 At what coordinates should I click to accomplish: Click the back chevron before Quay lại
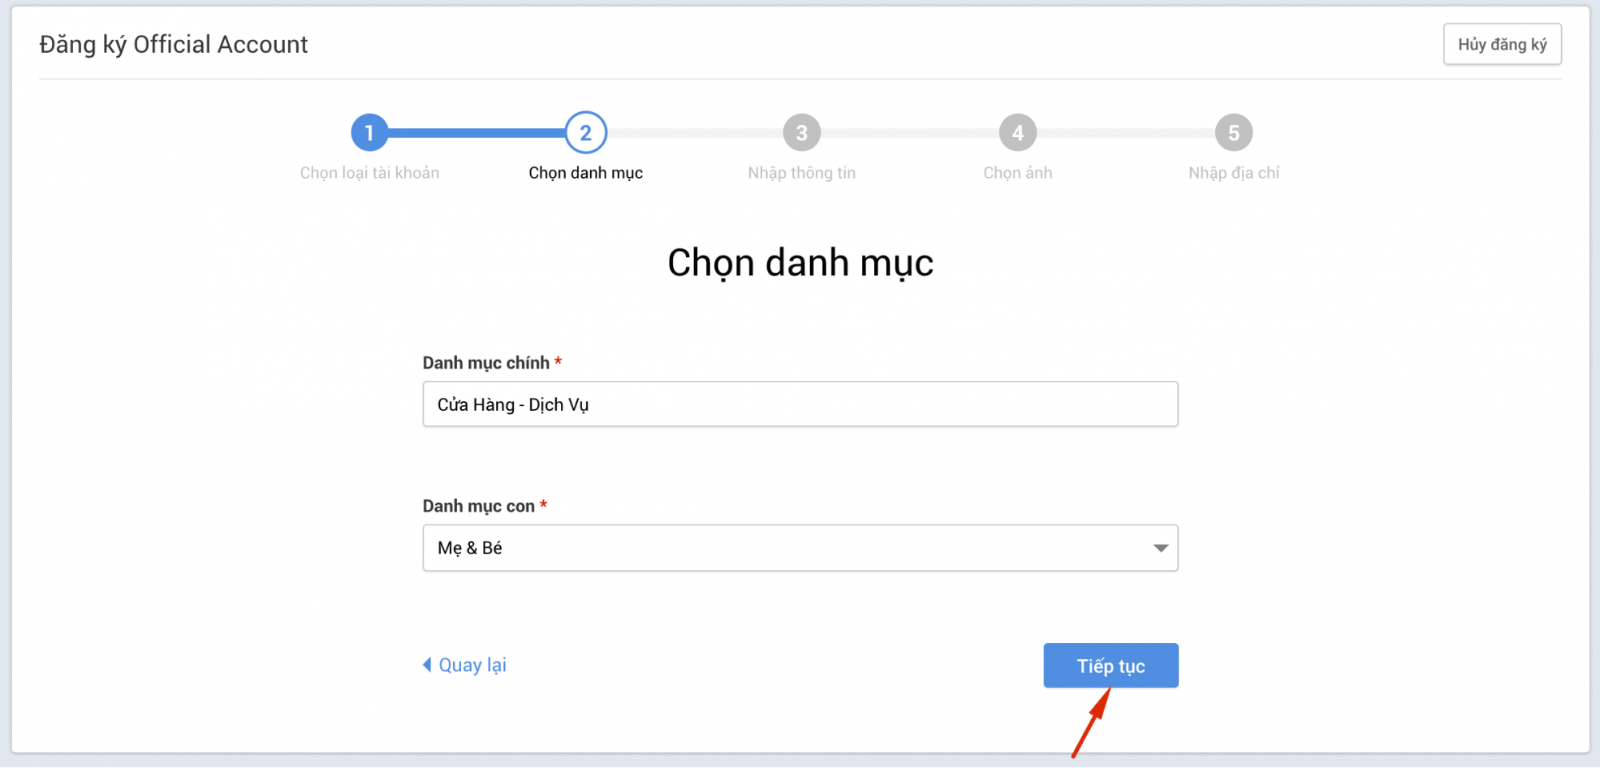point(427,665)
